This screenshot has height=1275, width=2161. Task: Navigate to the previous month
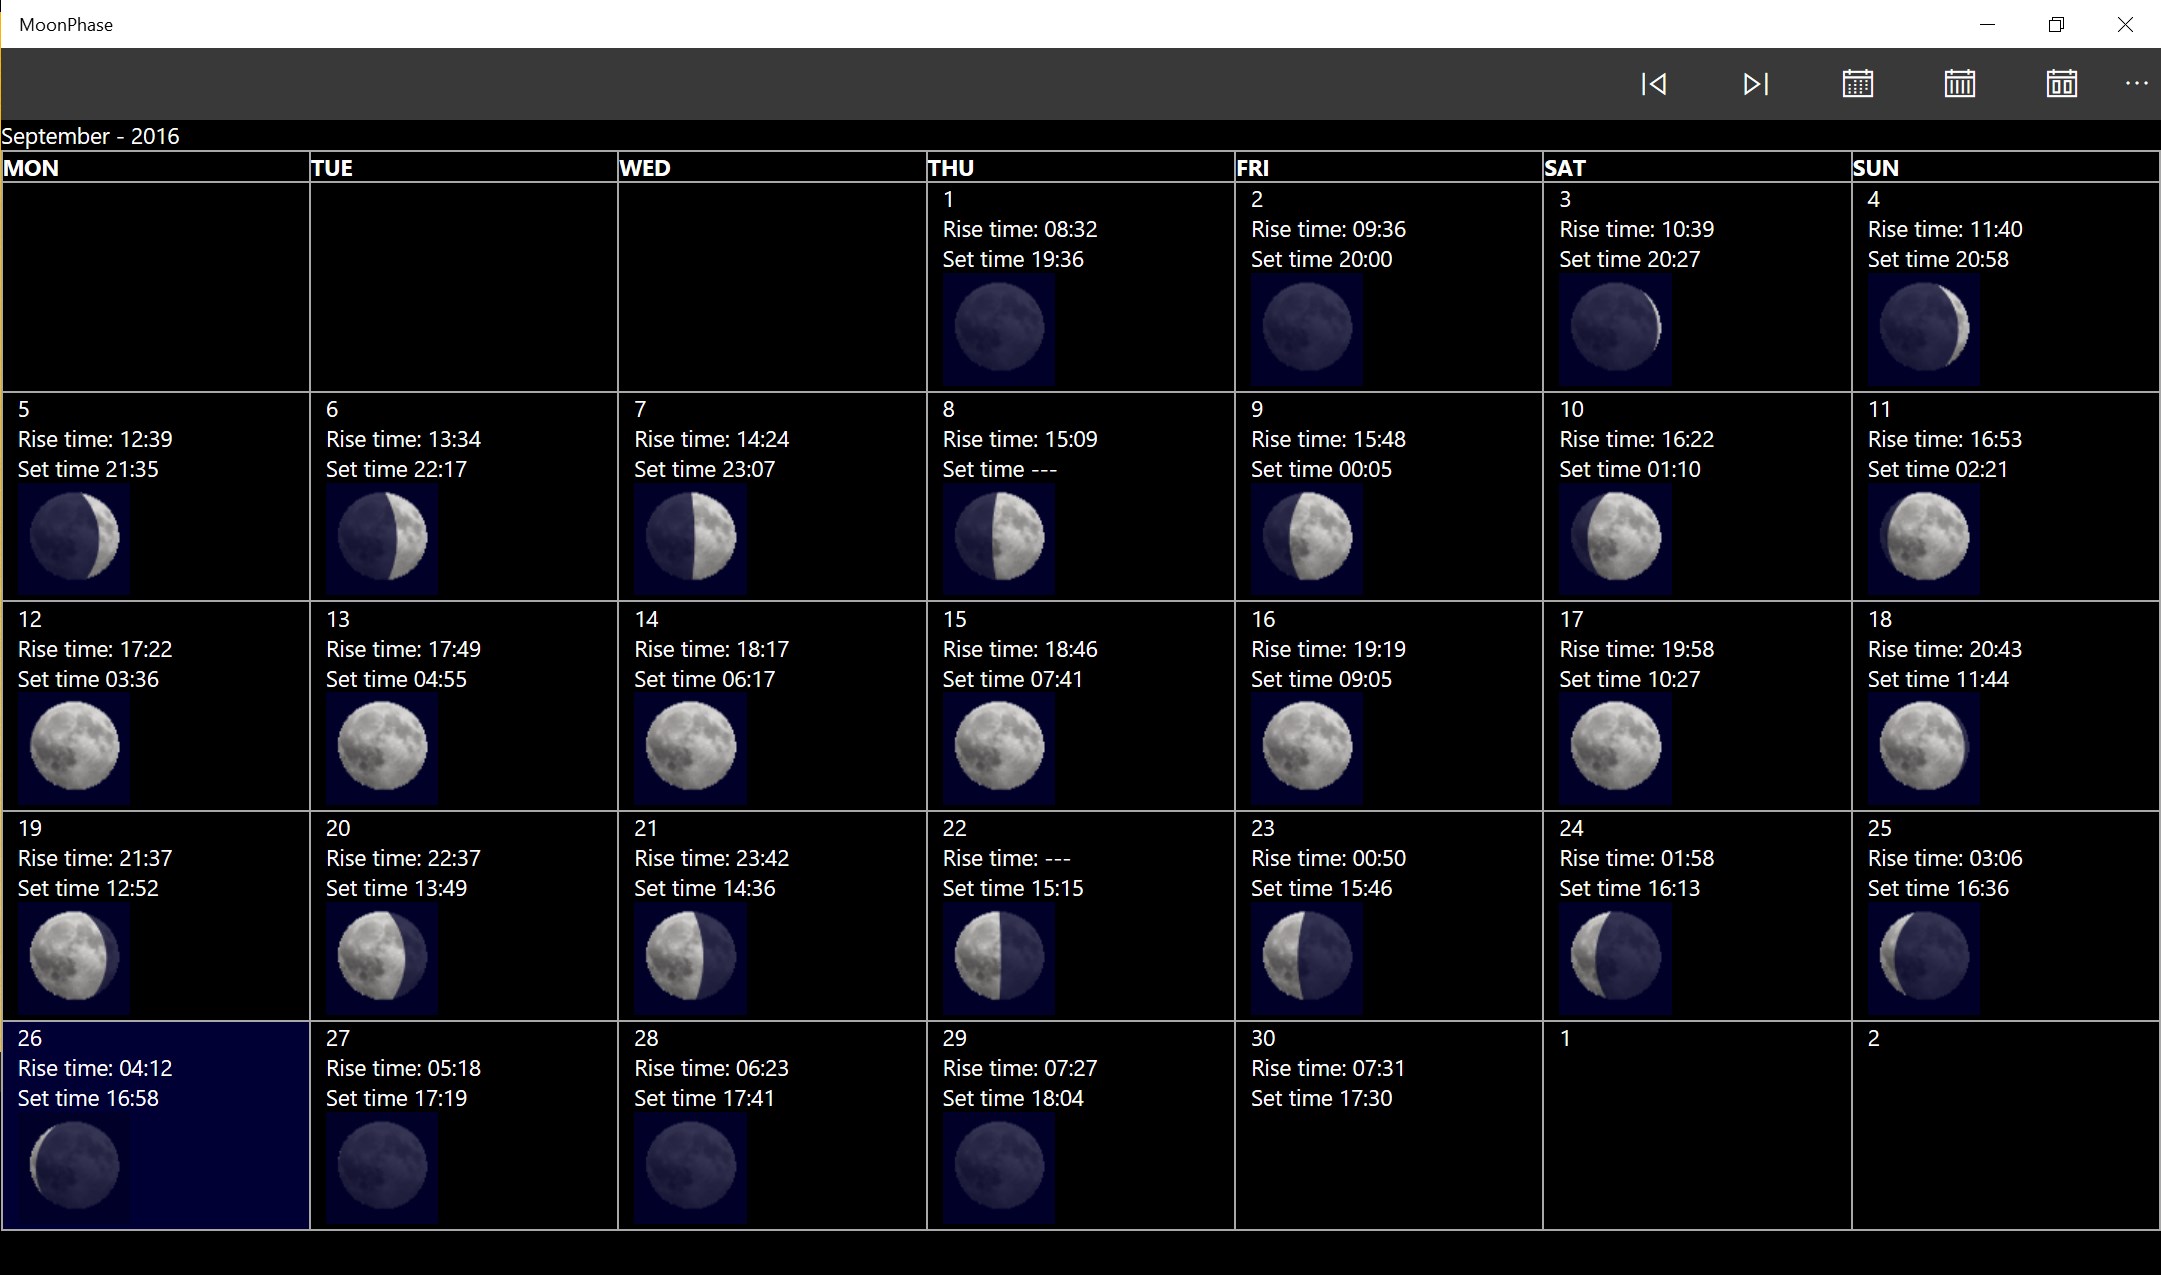pos(1654,83)
